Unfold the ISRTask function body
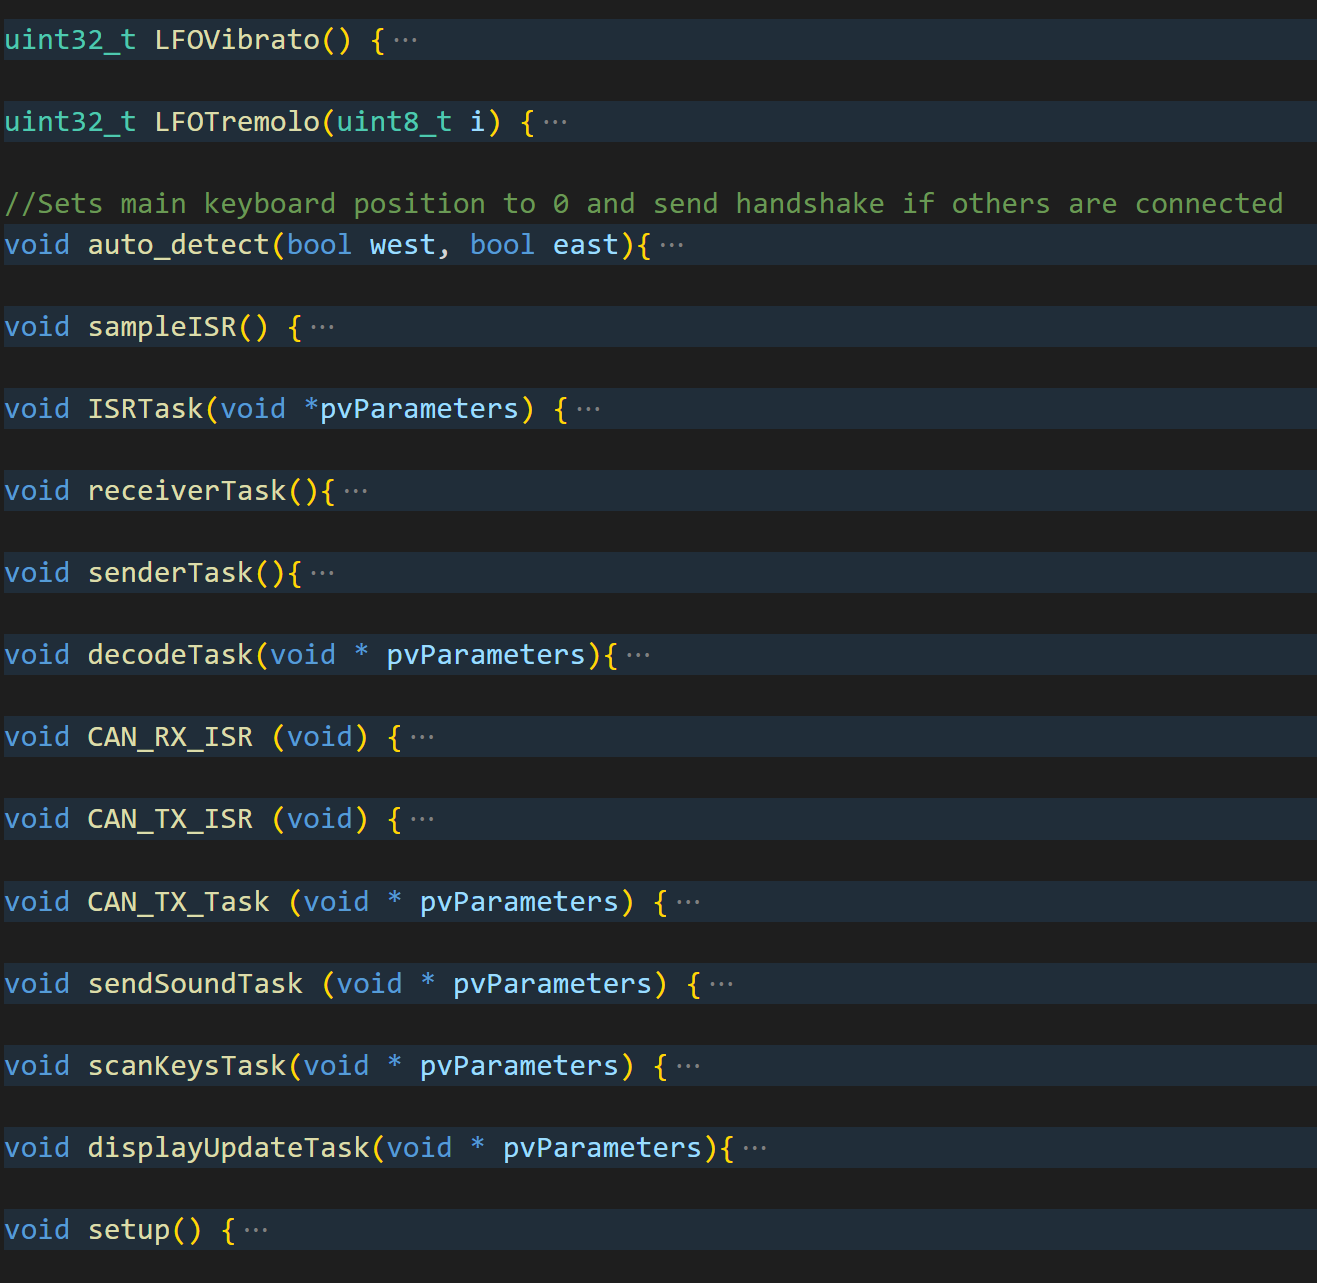This screenshot has height=1283, width=1317. tap(588, 410)
